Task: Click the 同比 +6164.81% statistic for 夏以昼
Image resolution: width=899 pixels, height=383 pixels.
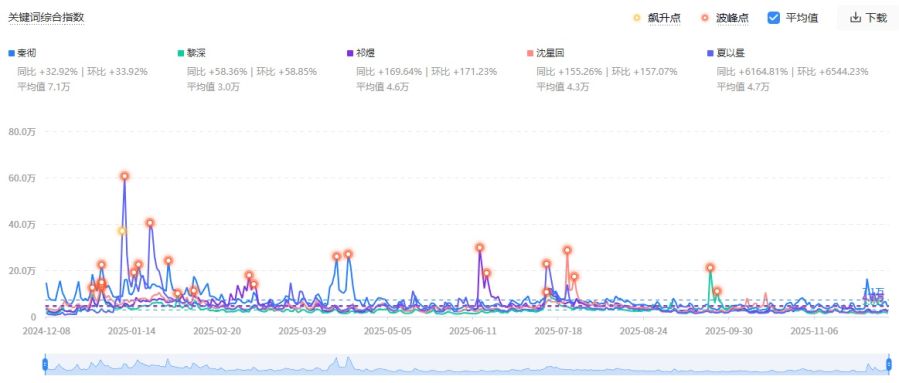Action: coord(752,72)
